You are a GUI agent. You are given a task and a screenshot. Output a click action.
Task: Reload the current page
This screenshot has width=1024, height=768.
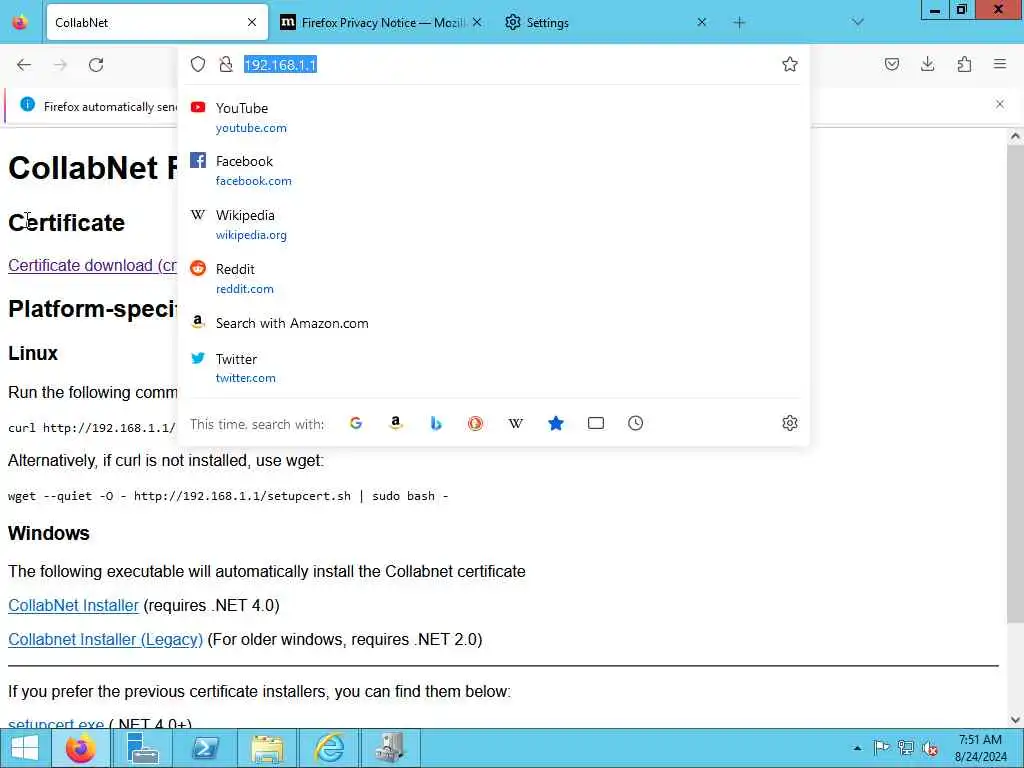pos(96,65)
